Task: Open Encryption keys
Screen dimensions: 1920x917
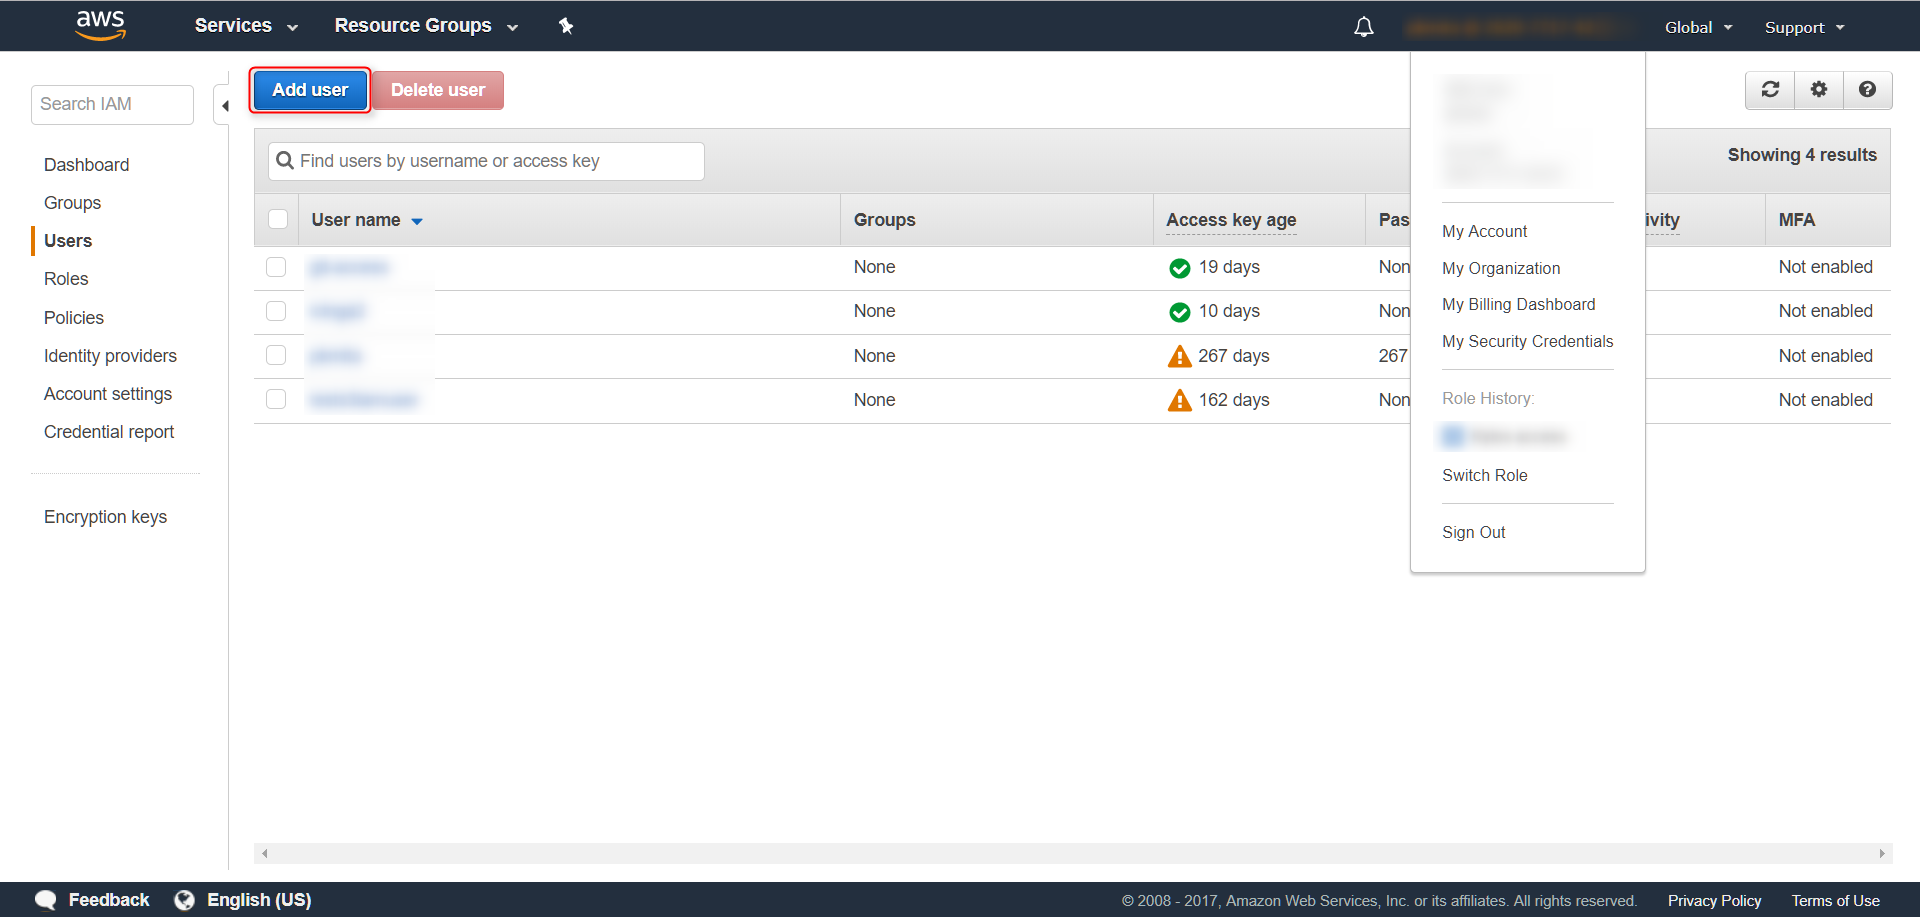Action: point(105,517)
